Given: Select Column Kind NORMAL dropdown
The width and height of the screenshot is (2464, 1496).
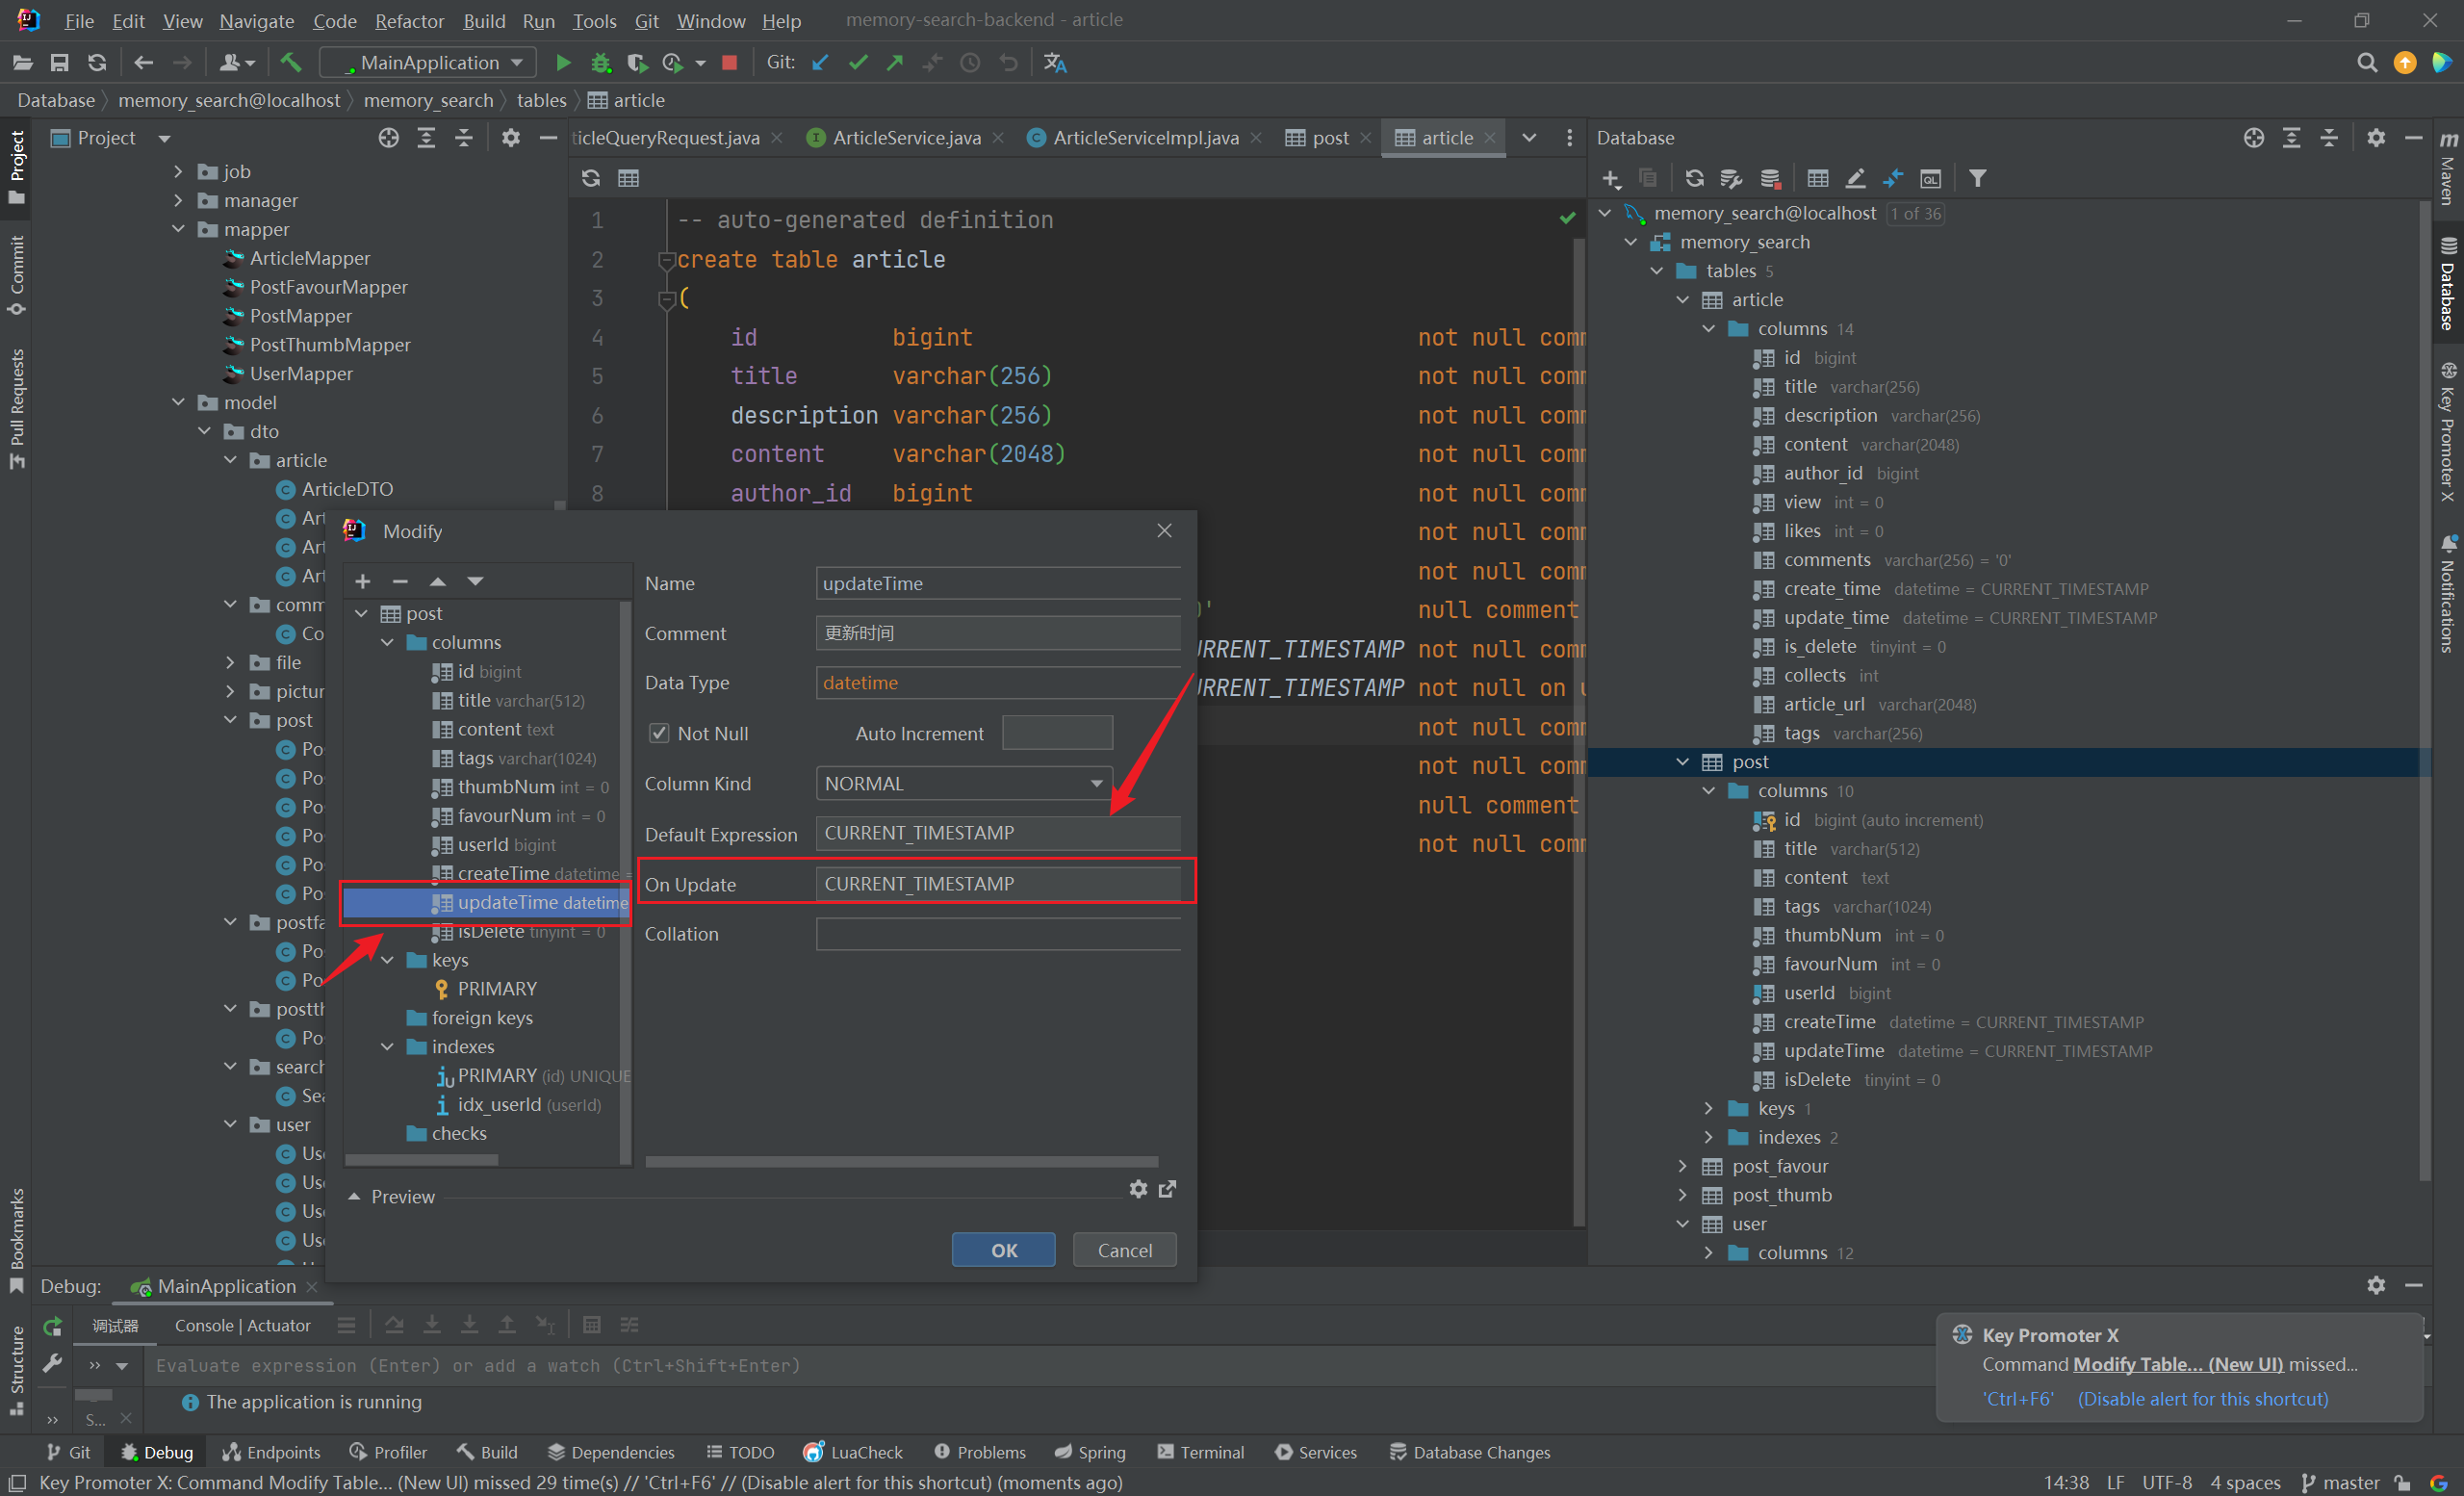Looking at the screenshot, I should tap(966, 782).
